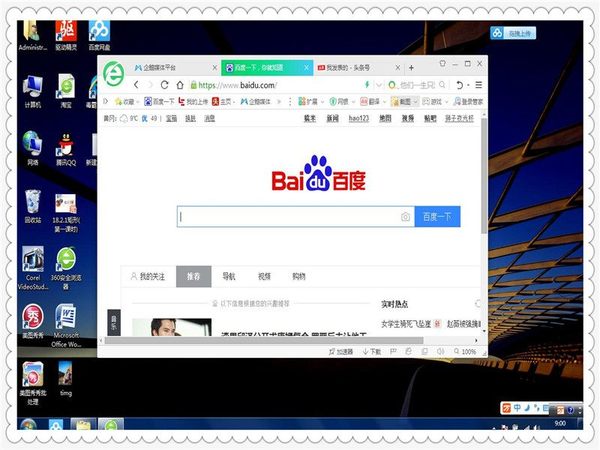This screenshot has height=450, width=600.
Task: Click the skin shirt icon in title bar
Action: point(442,64)
